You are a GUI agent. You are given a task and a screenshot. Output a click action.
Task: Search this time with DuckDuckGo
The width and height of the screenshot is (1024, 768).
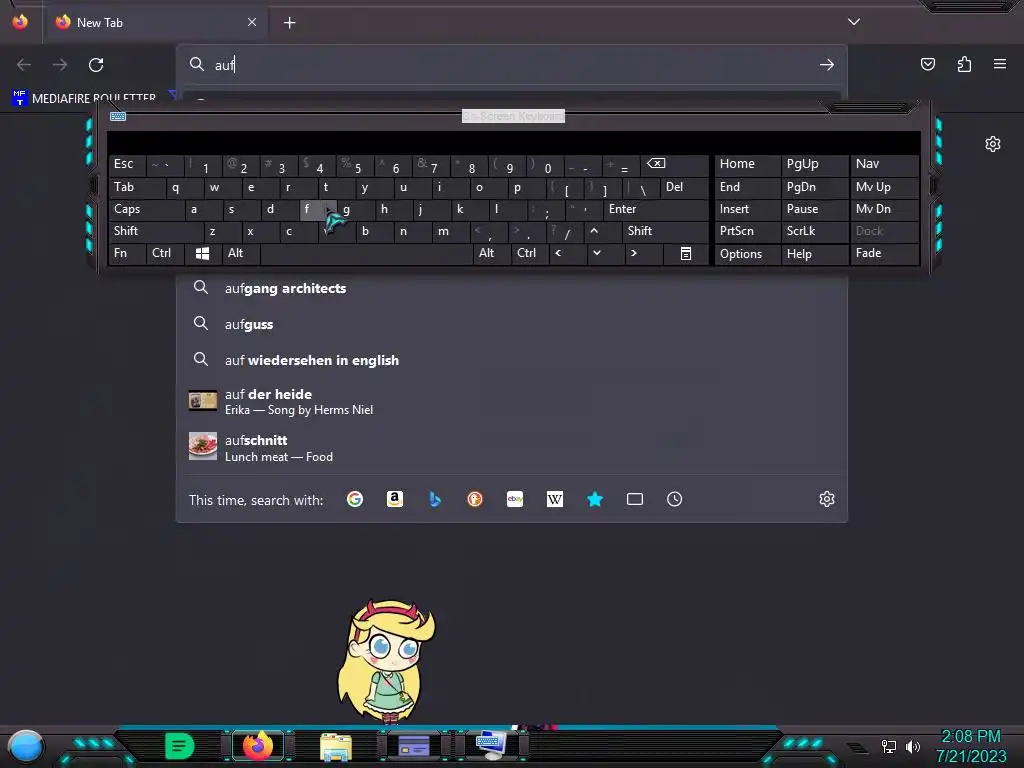coord(475,500)
